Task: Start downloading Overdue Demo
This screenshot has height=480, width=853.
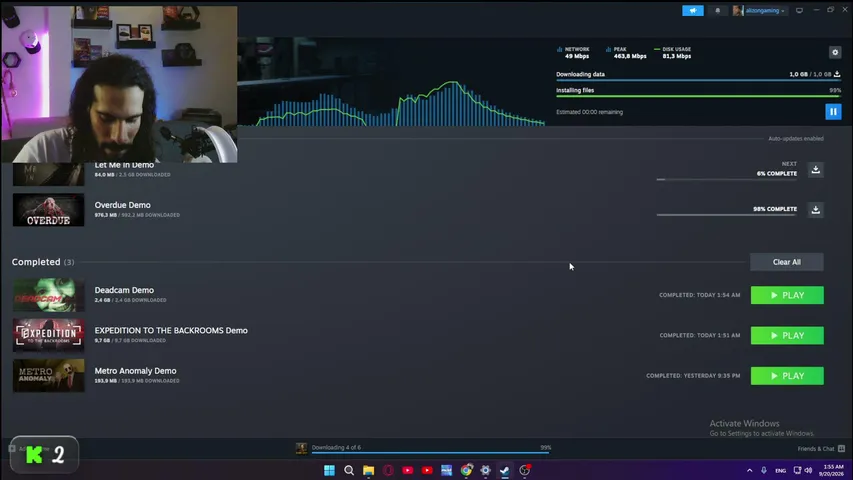Action: [x=815, y=210]
